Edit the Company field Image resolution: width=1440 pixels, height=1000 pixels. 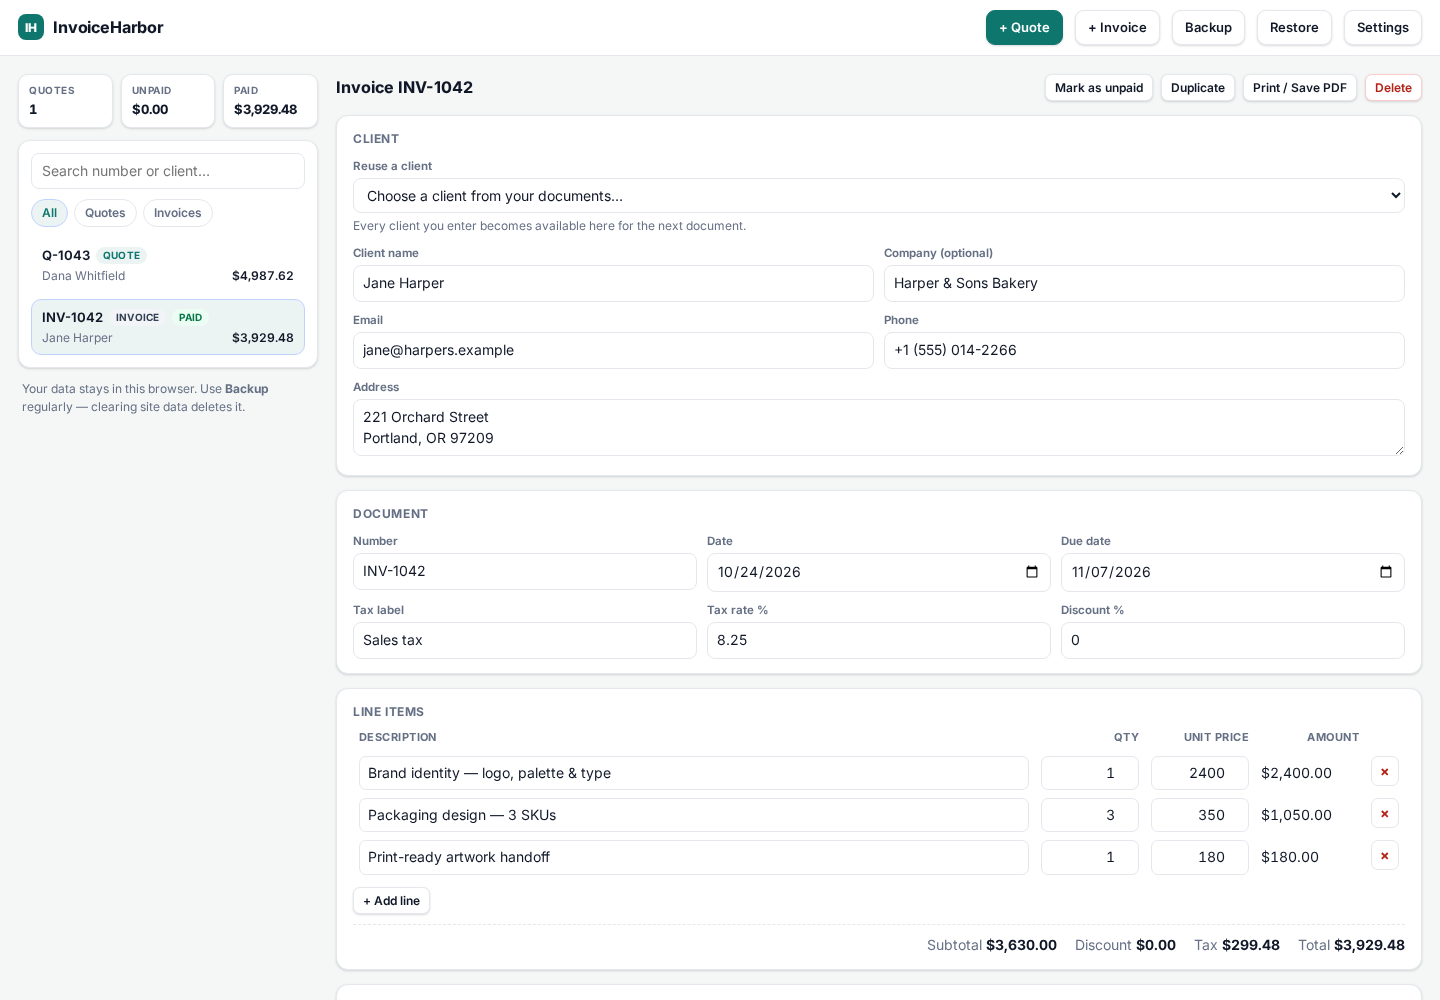1144,284
